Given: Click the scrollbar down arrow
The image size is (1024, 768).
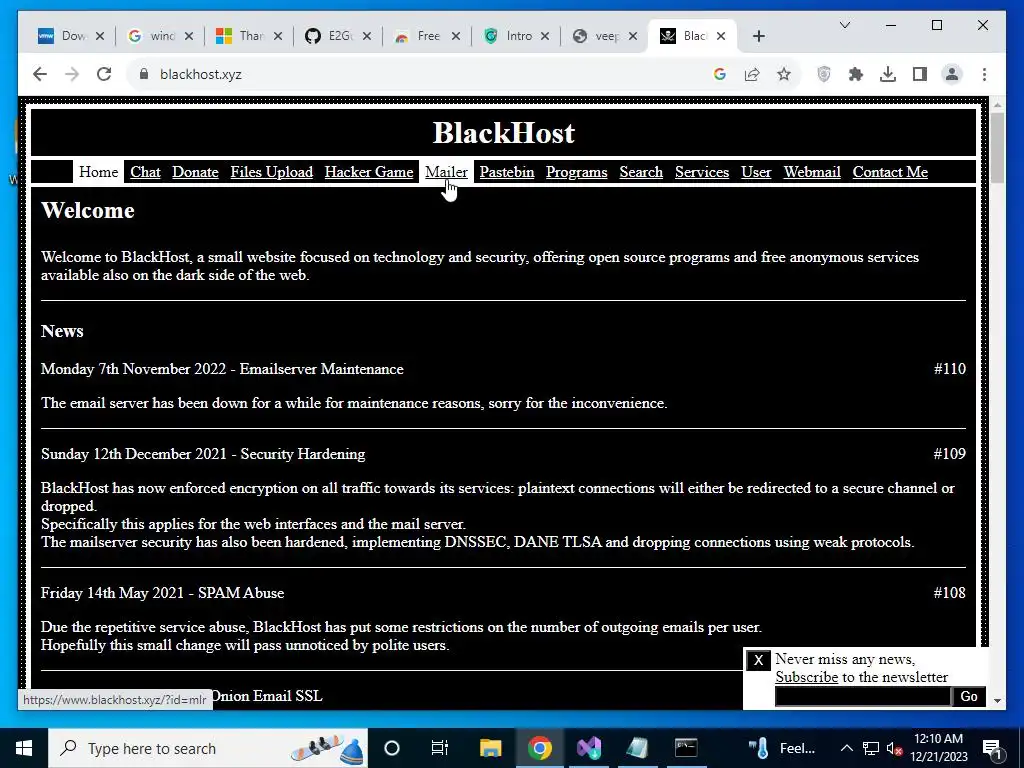Looking at the screenshot, I should click(997, 701).
